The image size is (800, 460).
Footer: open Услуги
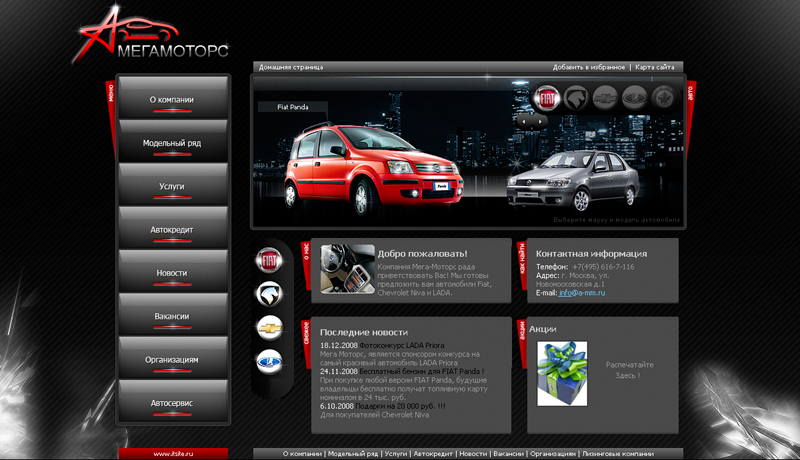click(396, 453)
